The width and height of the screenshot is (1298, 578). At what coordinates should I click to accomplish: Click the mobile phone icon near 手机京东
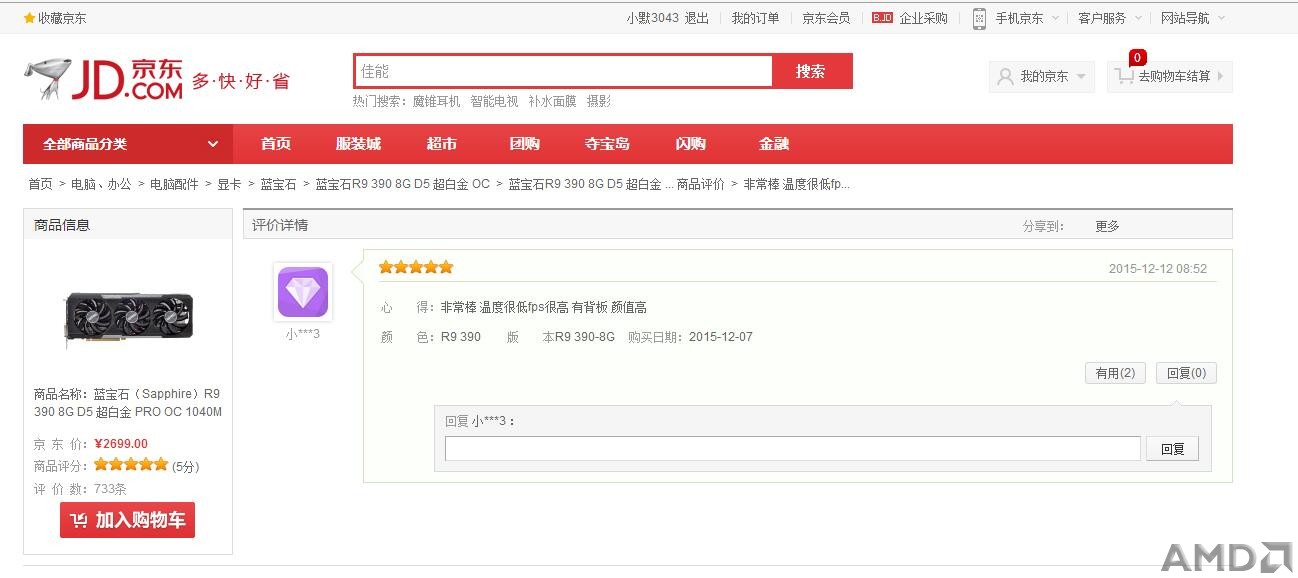pos(979,18)
